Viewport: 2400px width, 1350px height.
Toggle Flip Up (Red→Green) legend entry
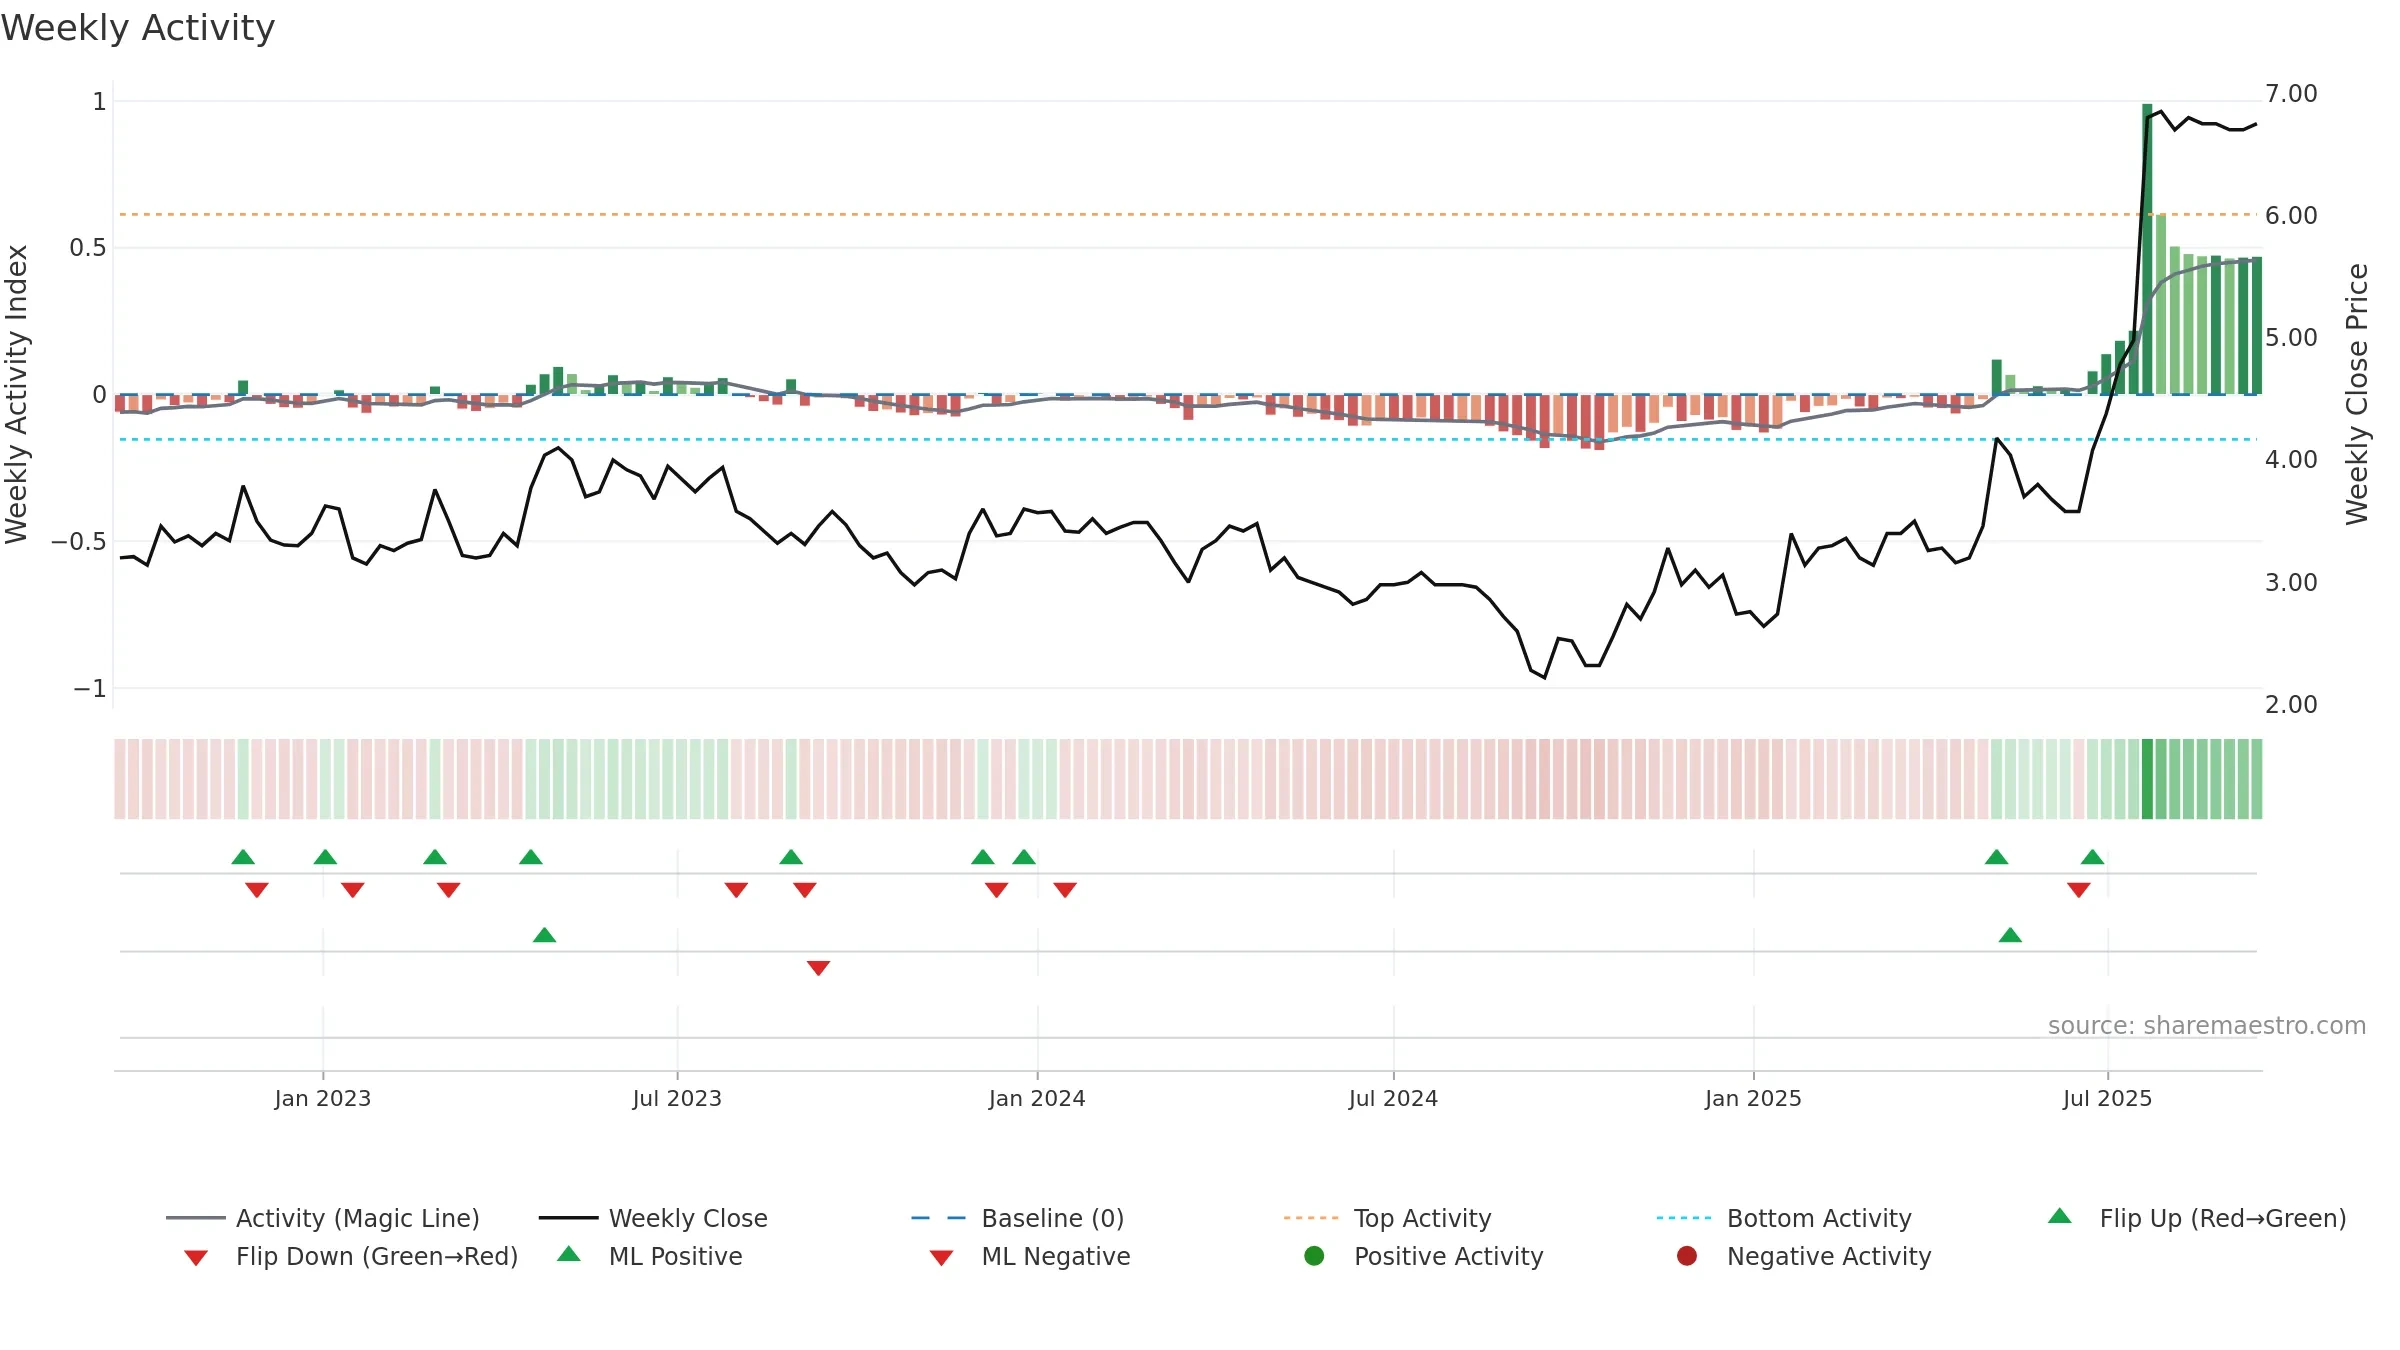click(x=2197, y=1218)
